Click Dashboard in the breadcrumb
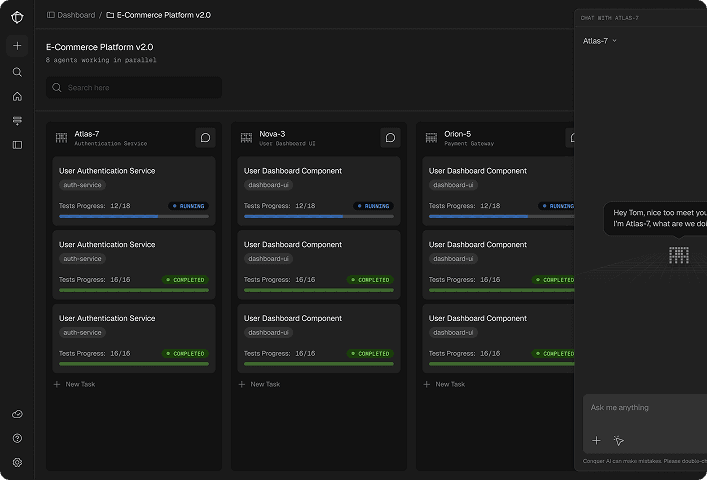 (x=76, y=15)
